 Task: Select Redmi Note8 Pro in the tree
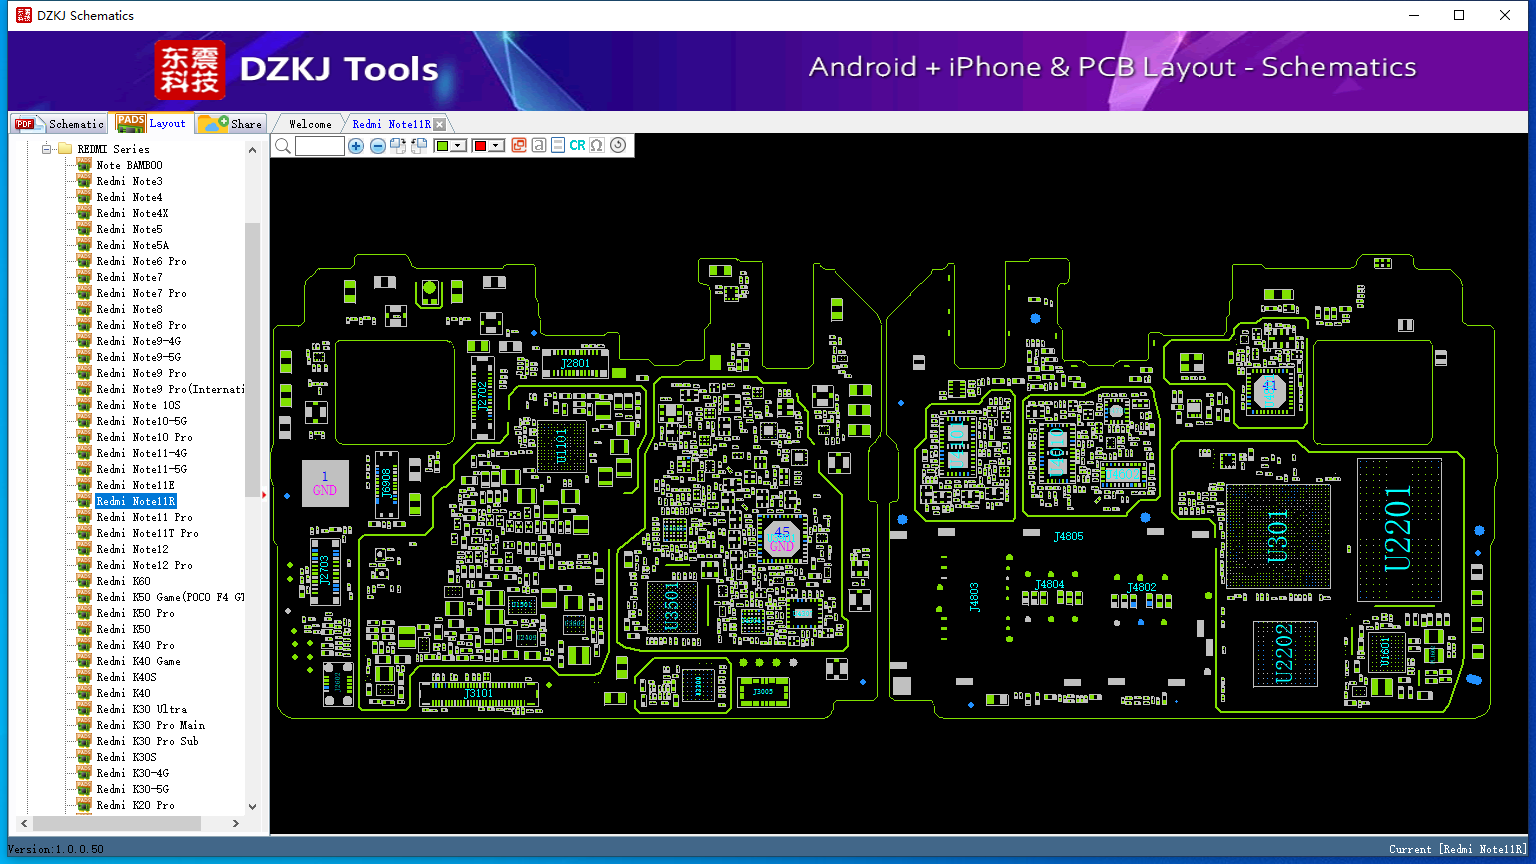click(142, 325)
